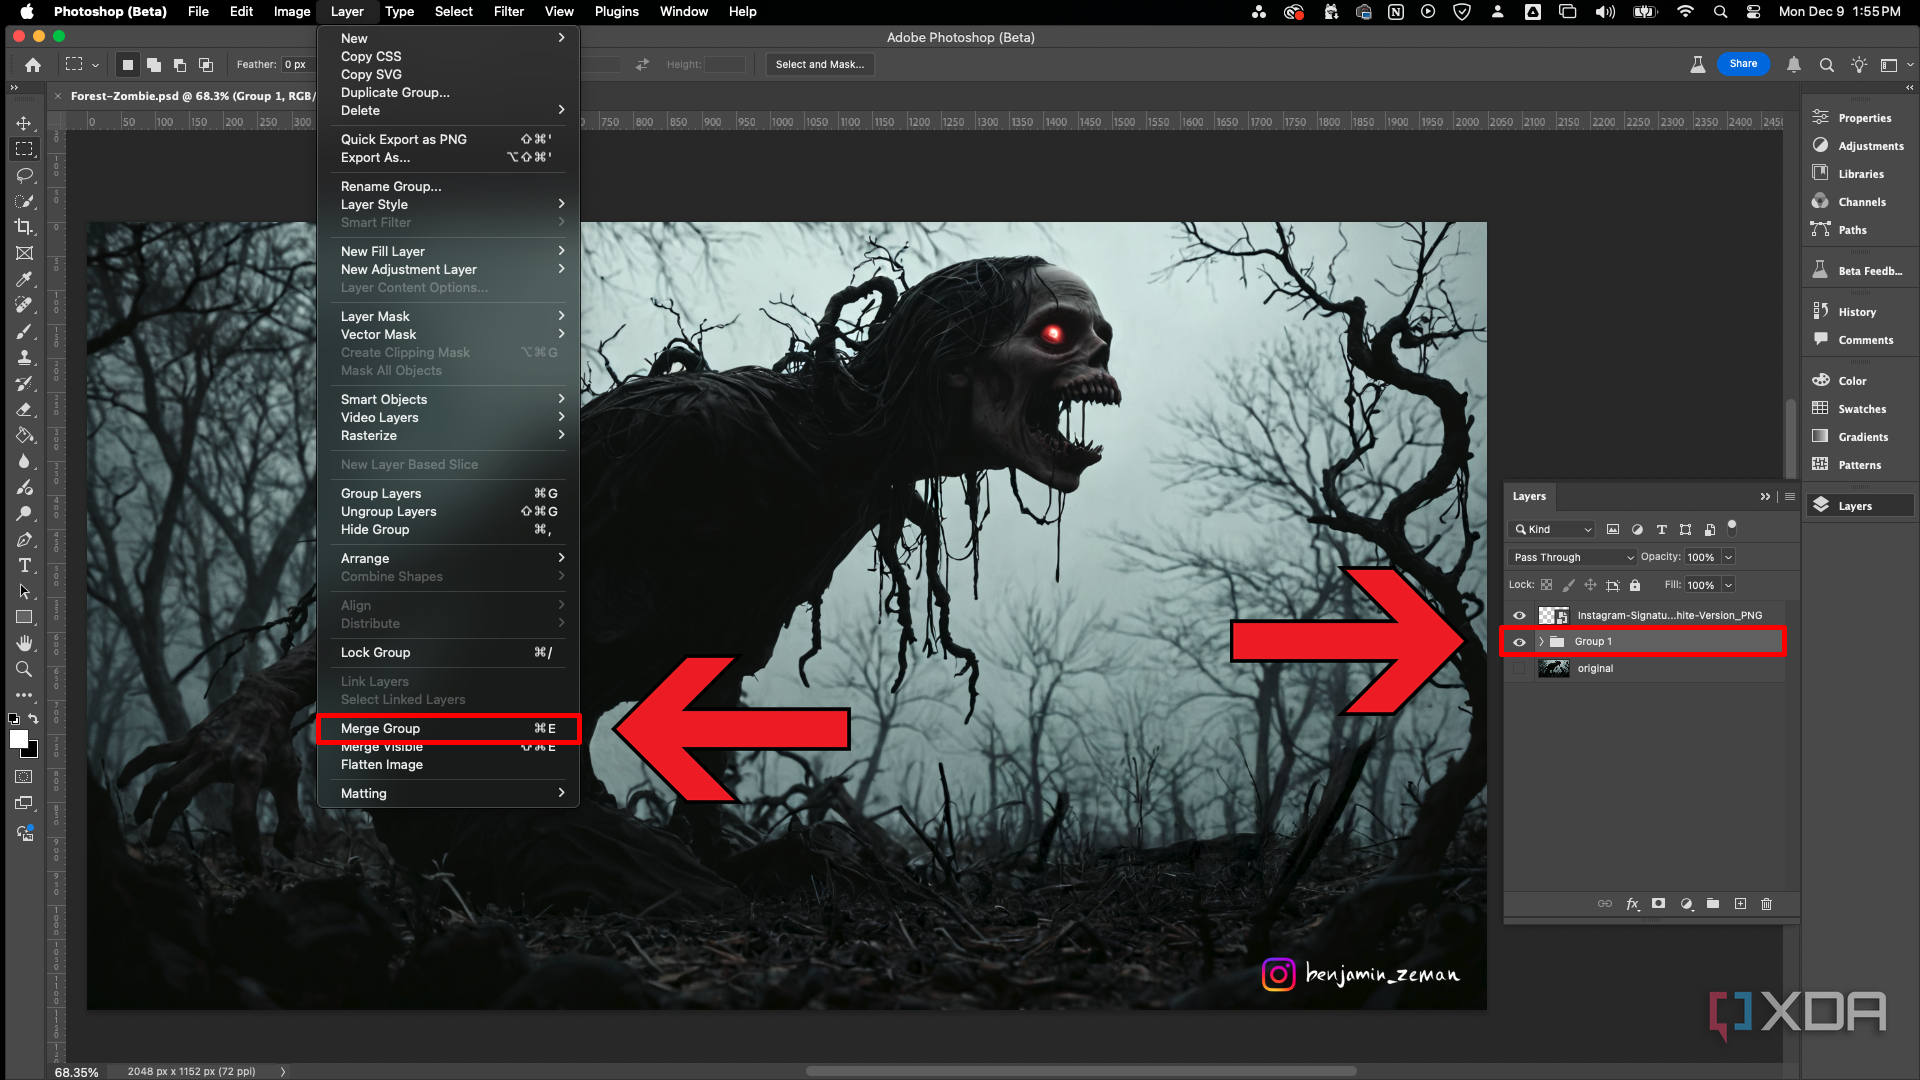Select the Clone Stamp tool
This screenshot has height=1080, width=1920.
(x=24, y=357)
